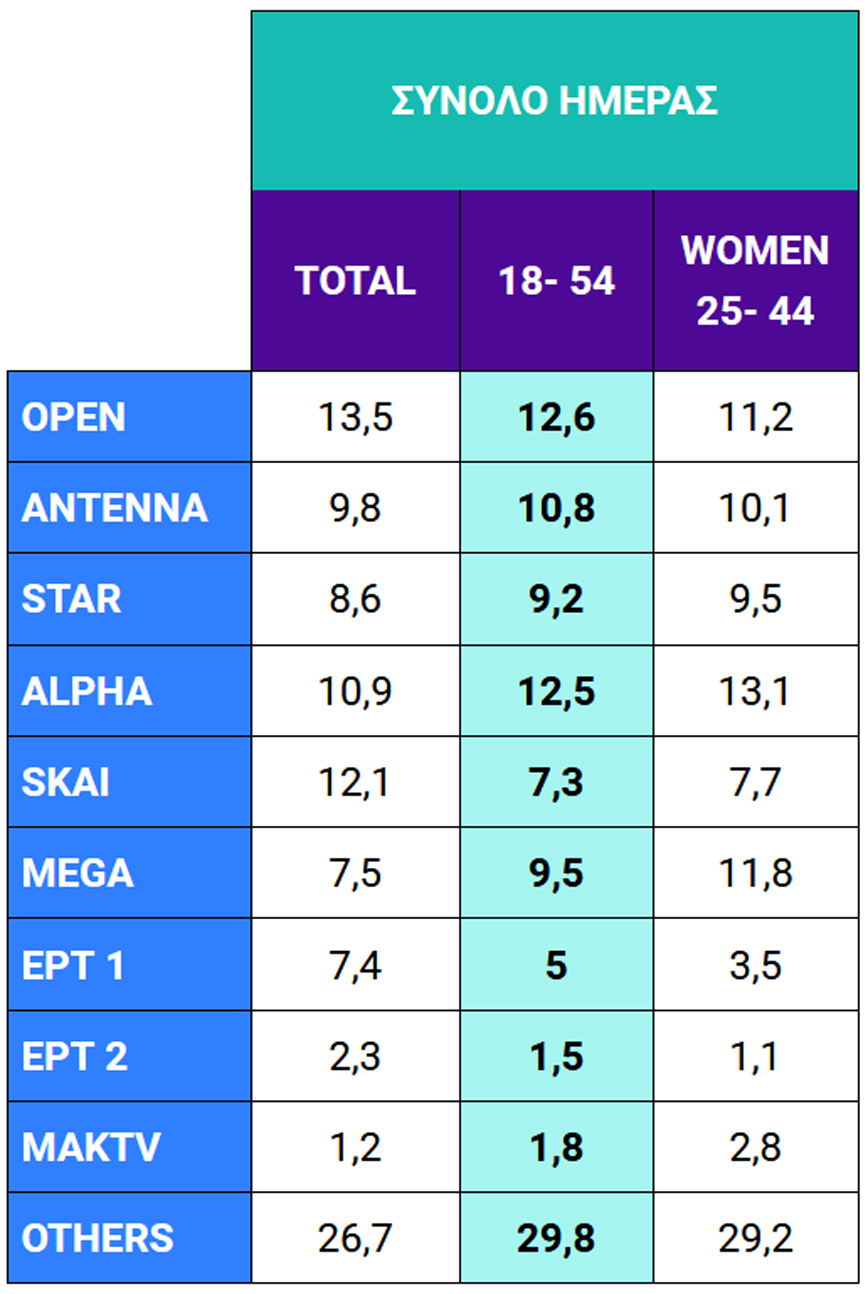Select the SKAI row label
Screen dimensions: 868x1294
coord(65,782)
